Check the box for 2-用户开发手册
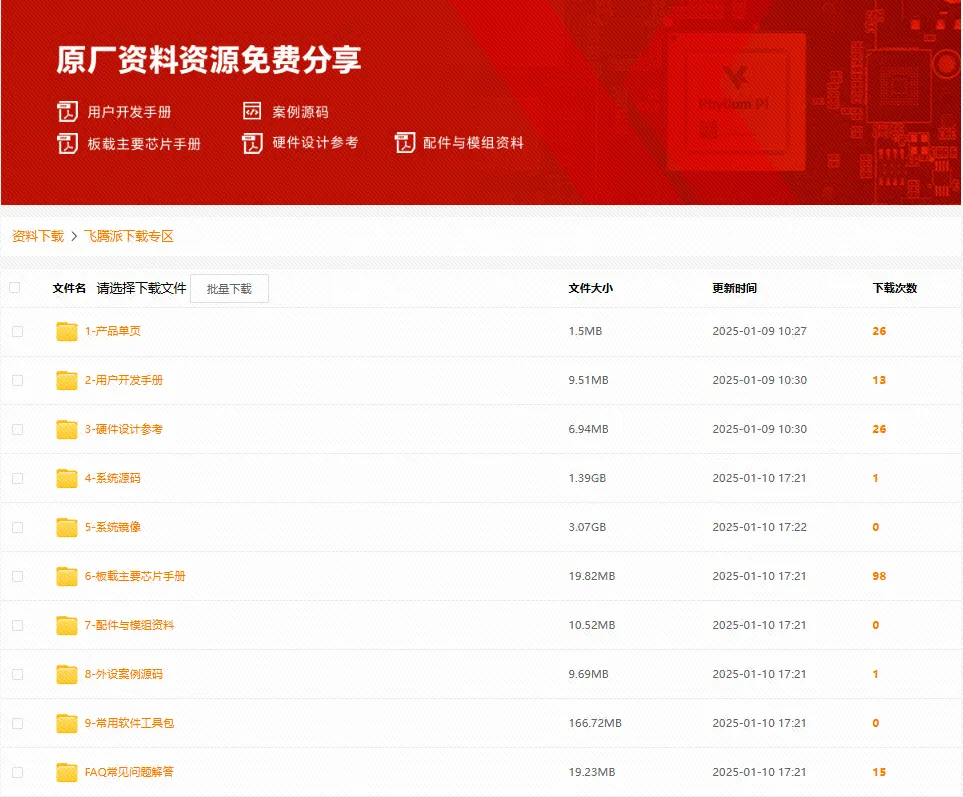 click(17, 381)
